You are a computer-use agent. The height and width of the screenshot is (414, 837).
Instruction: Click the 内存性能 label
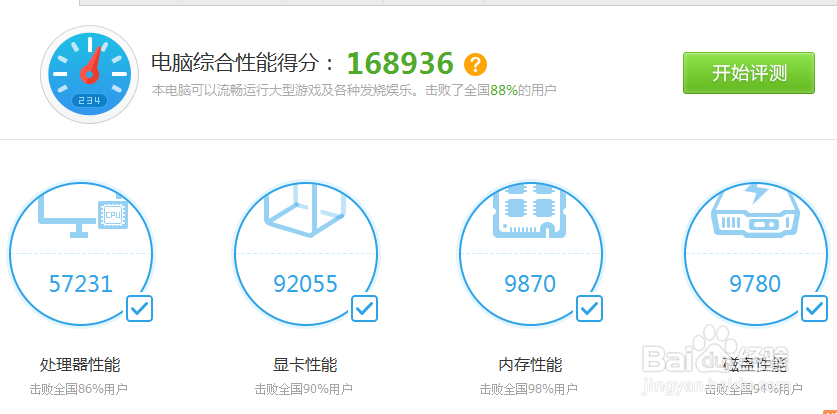pyautogui.click(x=530, y=365)
